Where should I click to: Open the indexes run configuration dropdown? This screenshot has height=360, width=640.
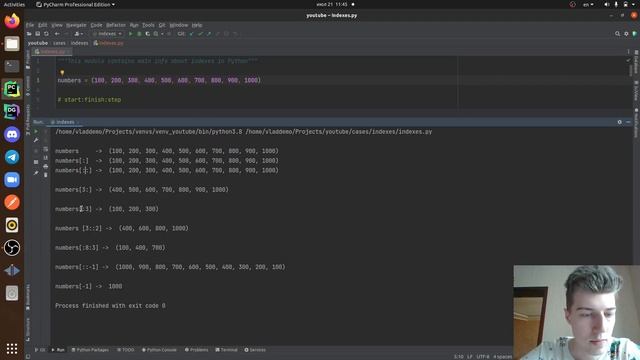coord(107,34)
